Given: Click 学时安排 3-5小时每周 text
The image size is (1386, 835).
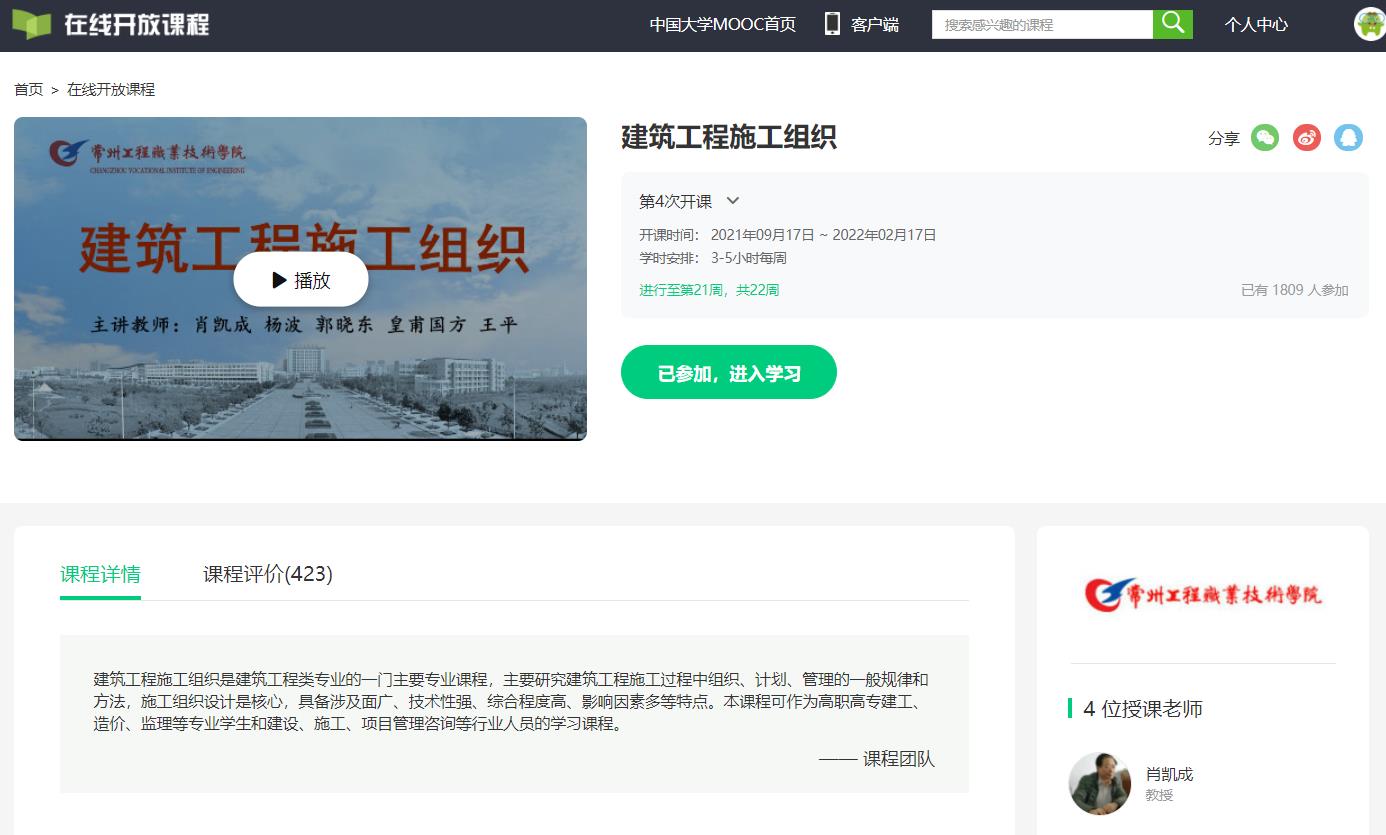Looking at the screenshot, I should click(713, 258).
